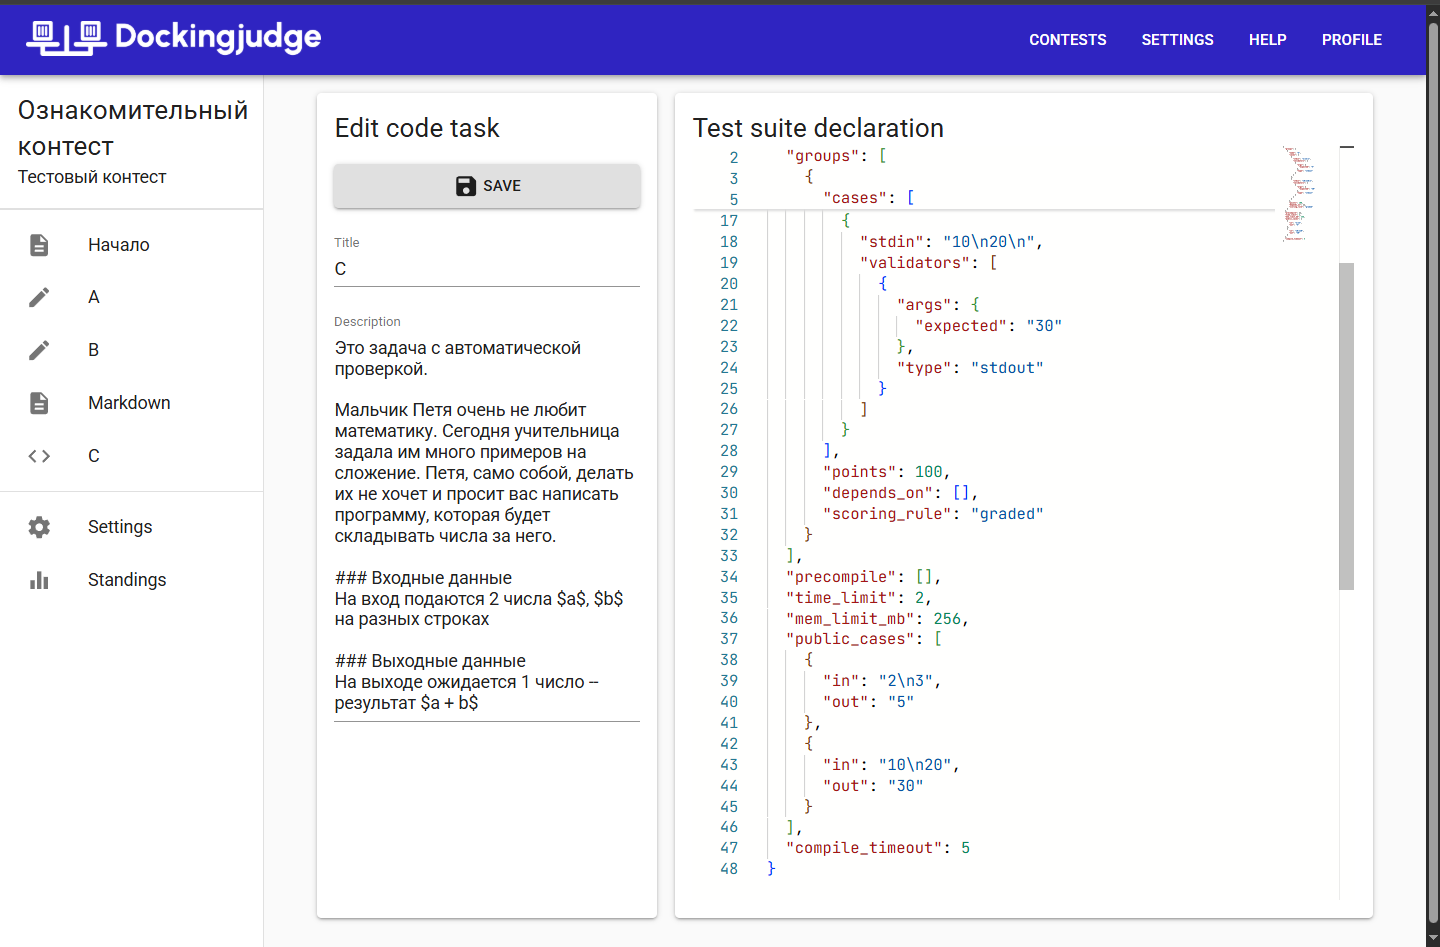Click the code brackets icon beside C
The image size is (1440, 947).
[39, 456]
